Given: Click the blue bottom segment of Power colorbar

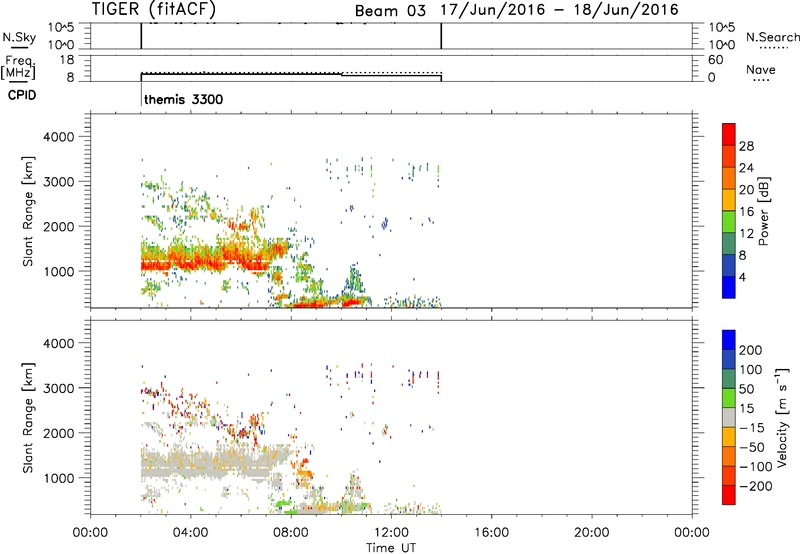Looking at the screenshot, I should click(x=729, y=287).
